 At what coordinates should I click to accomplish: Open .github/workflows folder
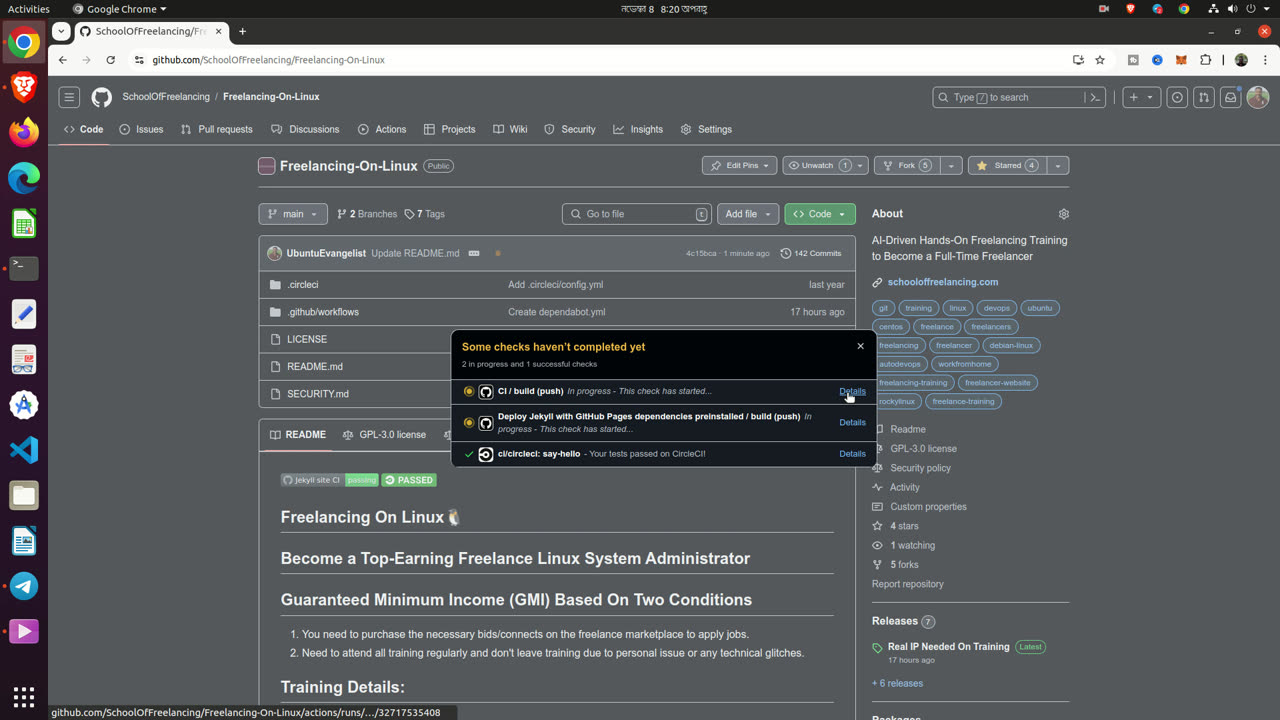(323, 312)
